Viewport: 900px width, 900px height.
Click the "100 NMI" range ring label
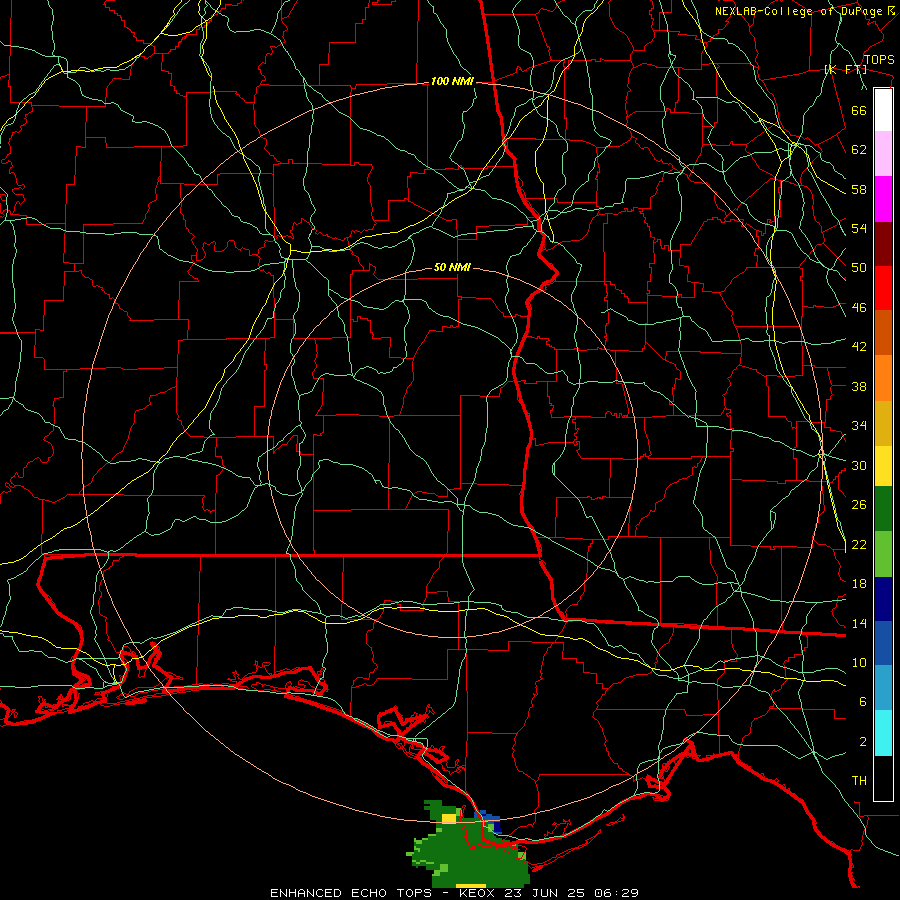(452, 82)
